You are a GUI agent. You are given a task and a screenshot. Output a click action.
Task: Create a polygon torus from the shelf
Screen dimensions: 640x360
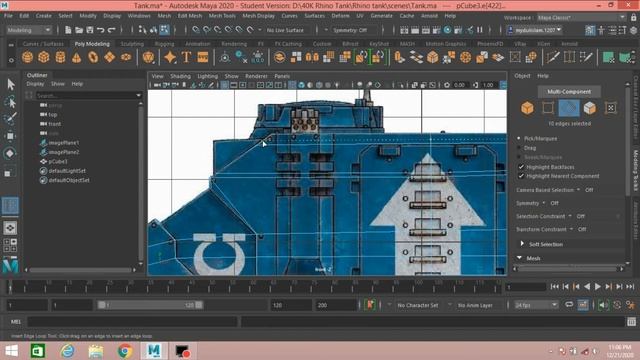pos(93,57)
